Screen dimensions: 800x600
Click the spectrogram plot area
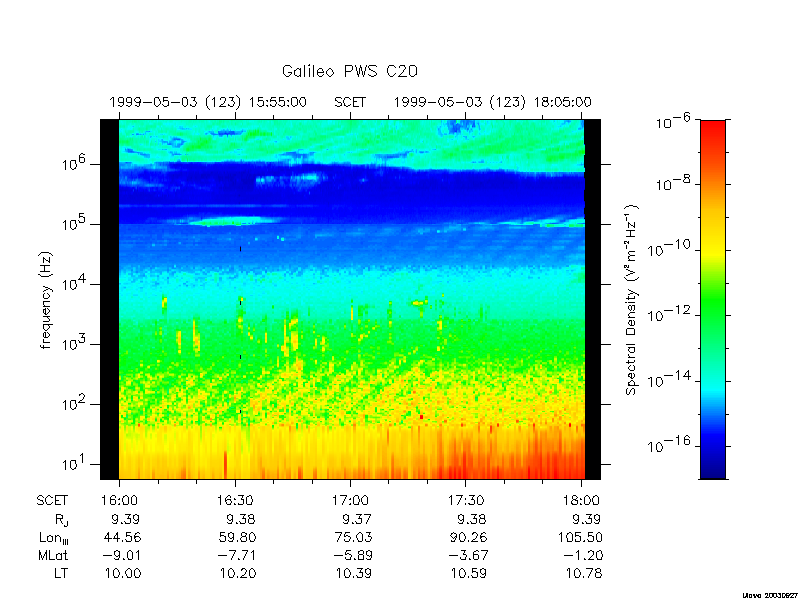point(351,299)
